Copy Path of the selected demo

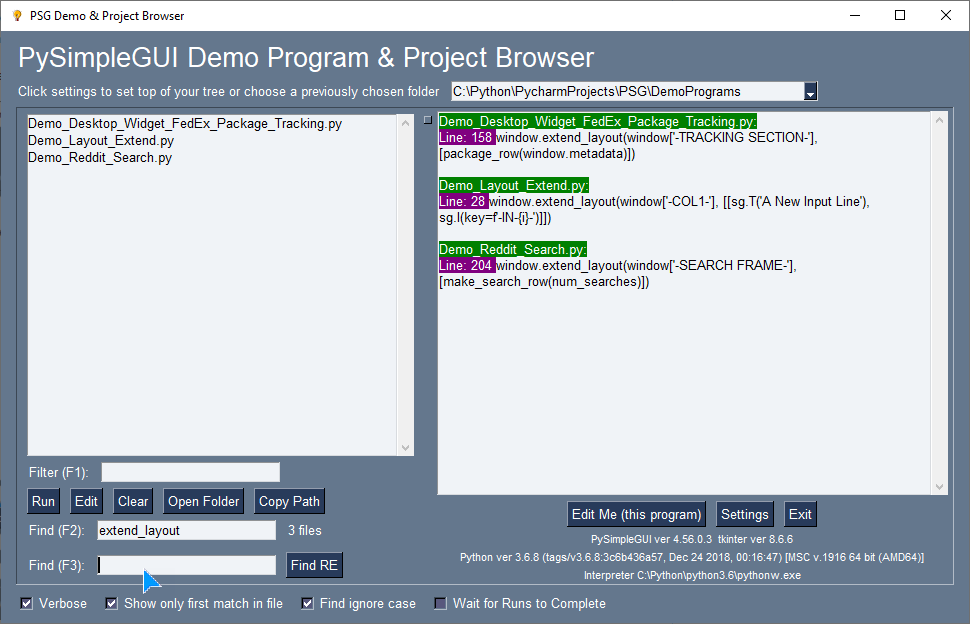[x=289, y=501]
